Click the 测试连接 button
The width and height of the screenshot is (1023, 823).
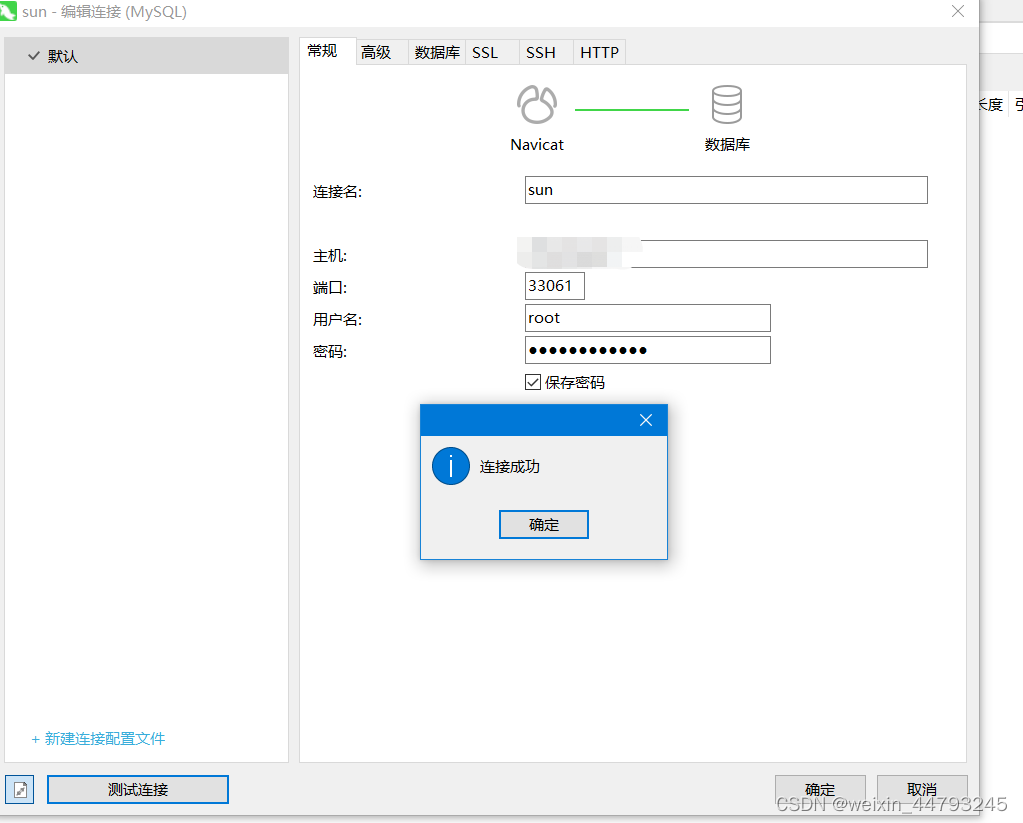pyautogui.click(x=137, y=789)
